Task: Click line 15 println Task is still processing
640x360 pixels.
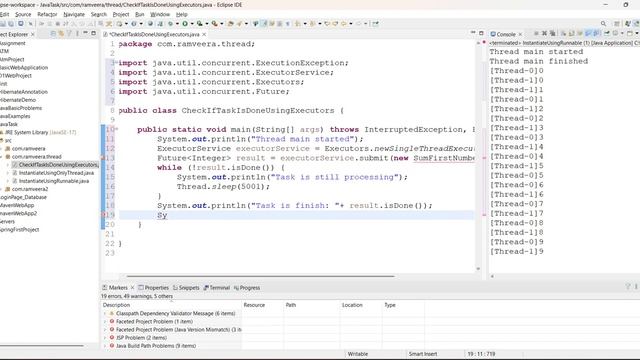Action: [x=292, y=177]
